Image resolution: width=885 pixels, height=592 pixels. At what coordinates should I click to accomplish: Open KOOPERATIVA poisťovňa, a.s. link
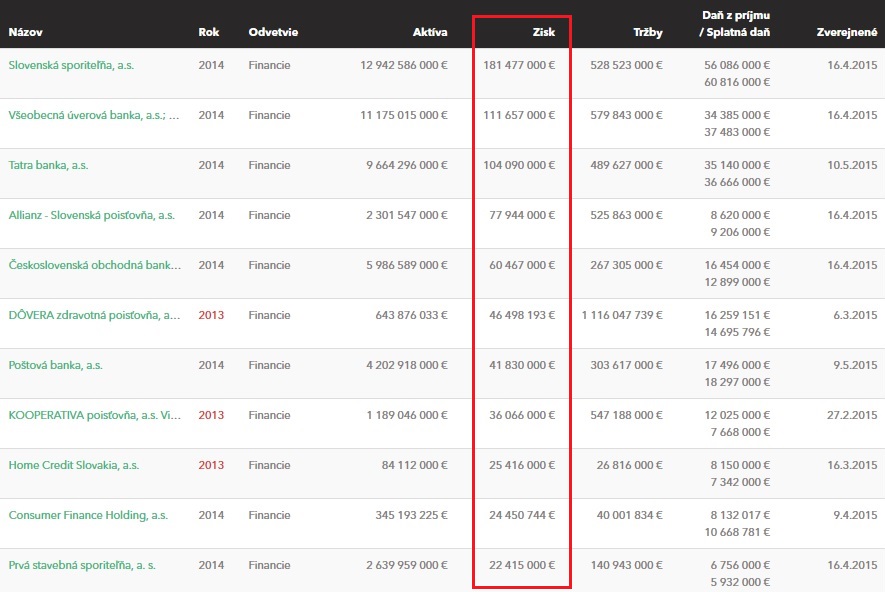(x=95, y=415)
